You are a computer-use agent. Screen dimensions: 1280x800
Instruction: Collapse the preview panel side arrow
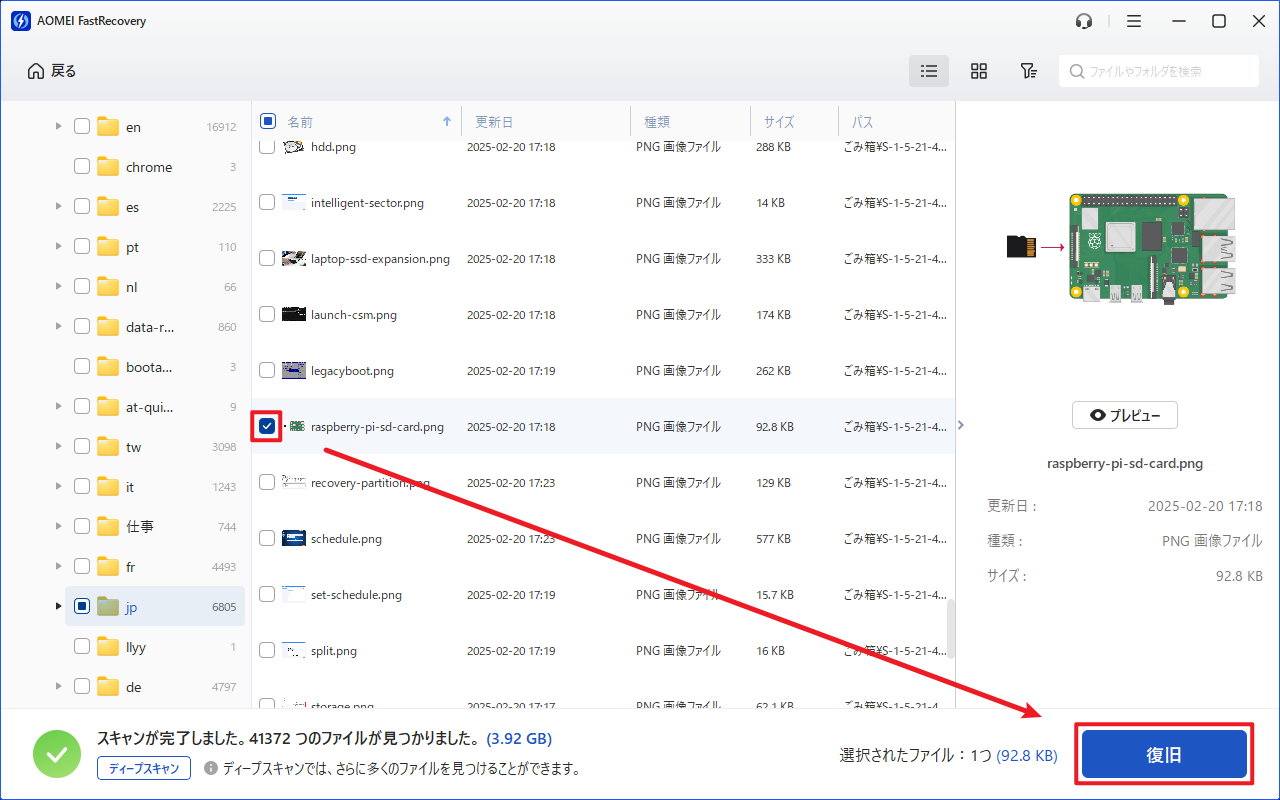pyautogui.click(x=961, y=425)
